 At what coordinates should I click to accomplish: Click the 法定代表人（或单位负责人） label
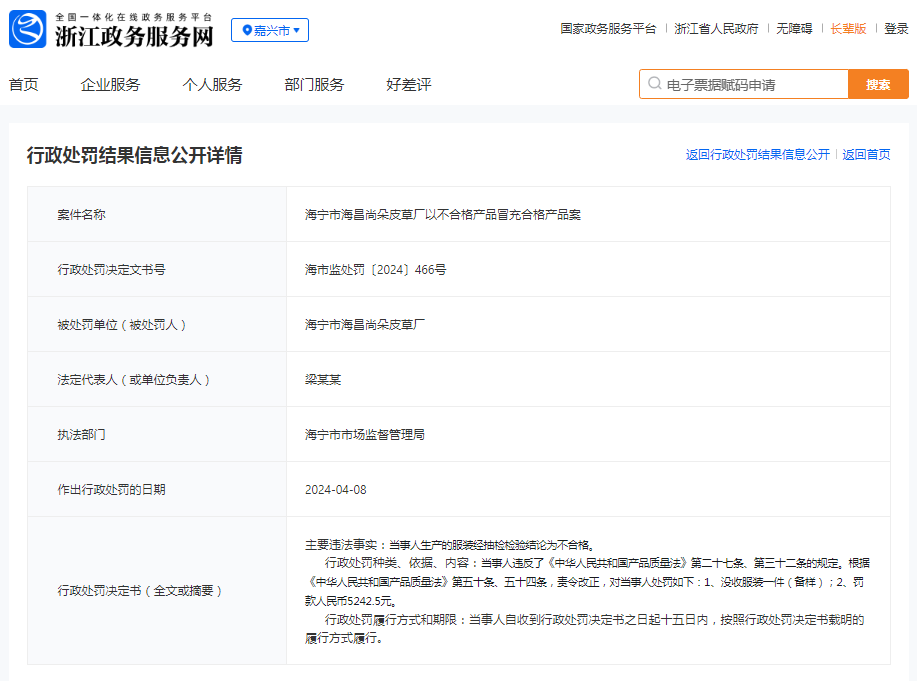[x=133, y=380]
